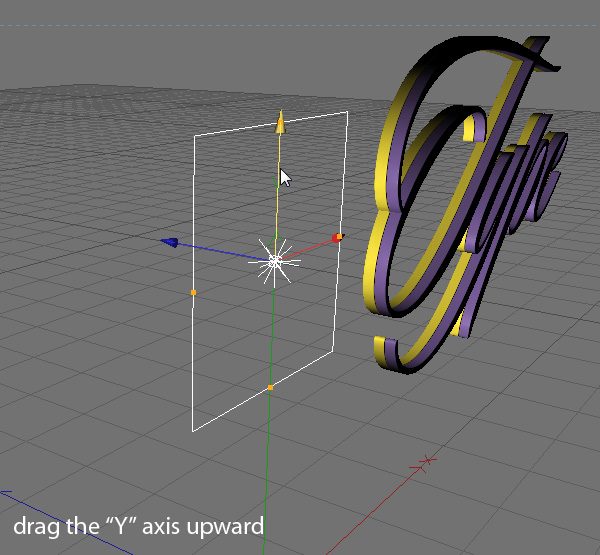Click the bottom-right corner of white rectangle
Screen dimensions: 600x555
pyautogui.click(x=333, y=350)
